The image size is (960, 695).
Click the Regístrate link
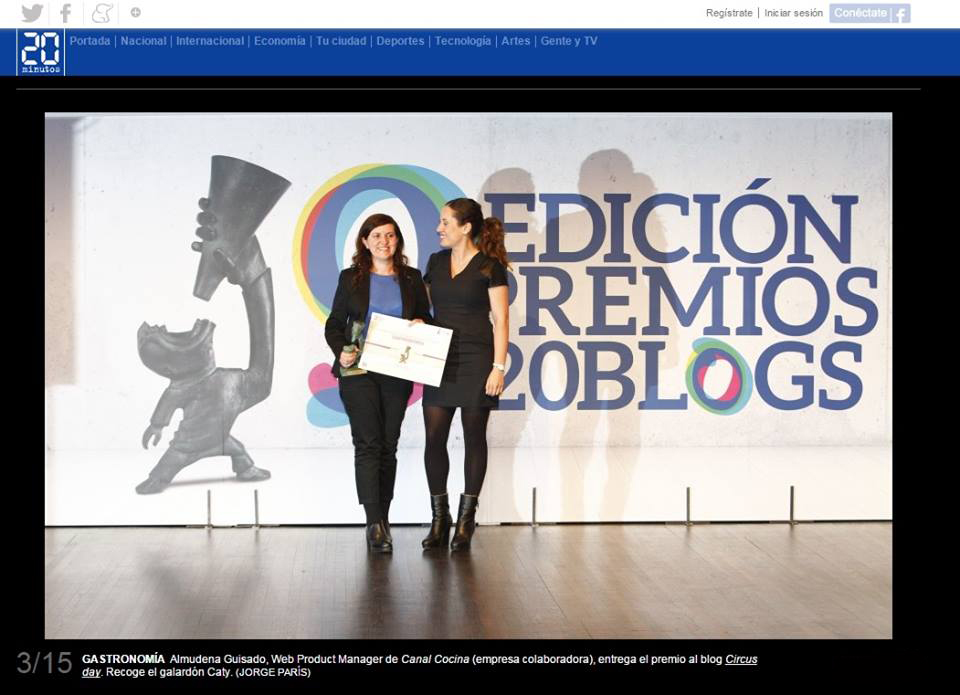click(729, 13)
